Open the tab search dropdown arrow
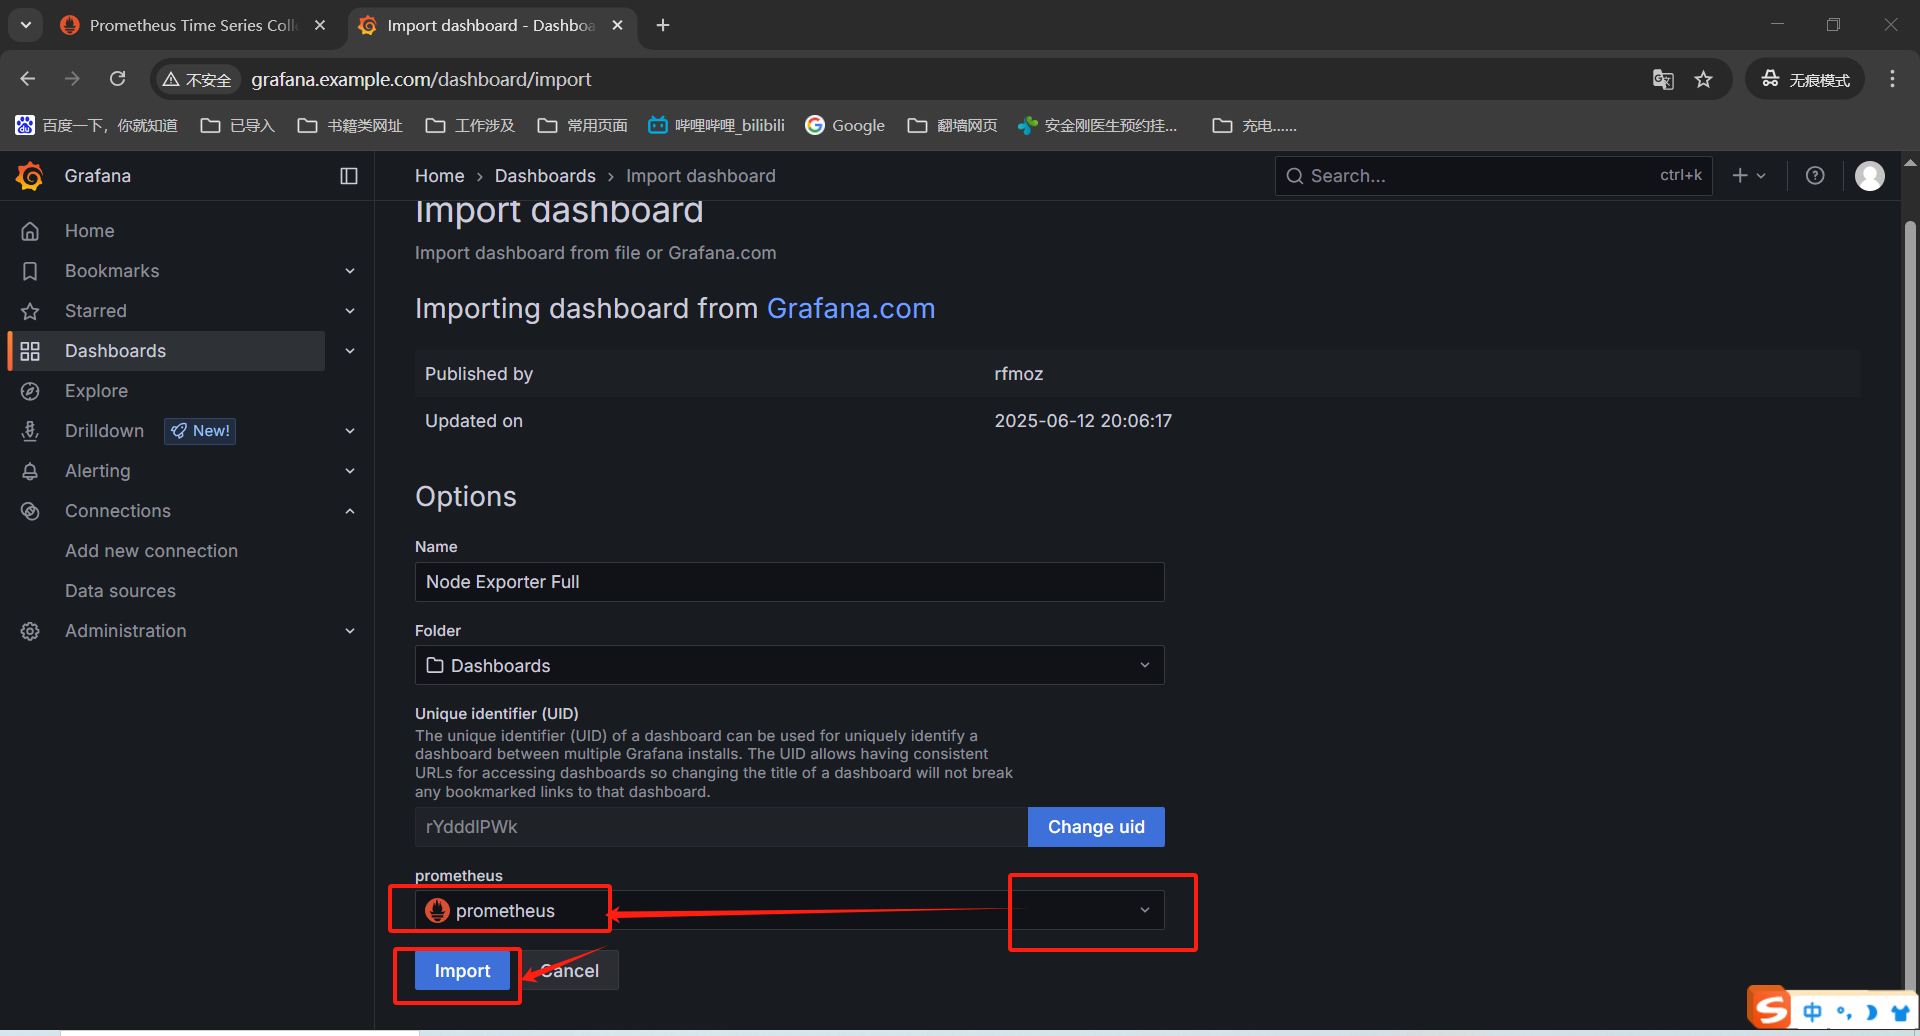 tap(26, 25)
